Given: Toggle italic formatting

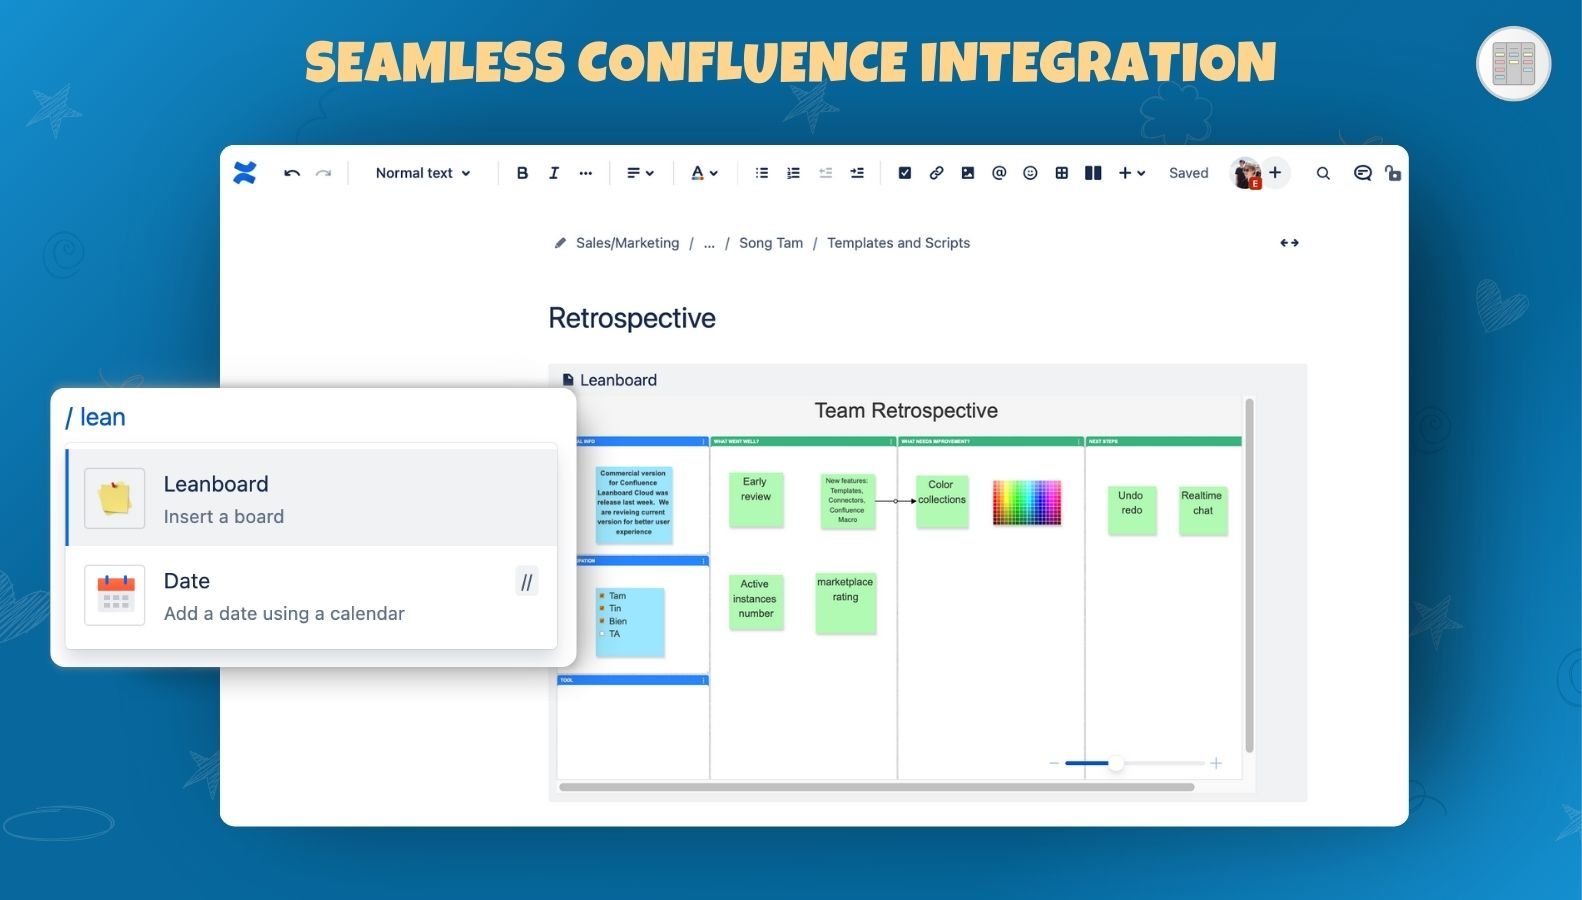Looking at the screenshot, I should tap(554, 173).
